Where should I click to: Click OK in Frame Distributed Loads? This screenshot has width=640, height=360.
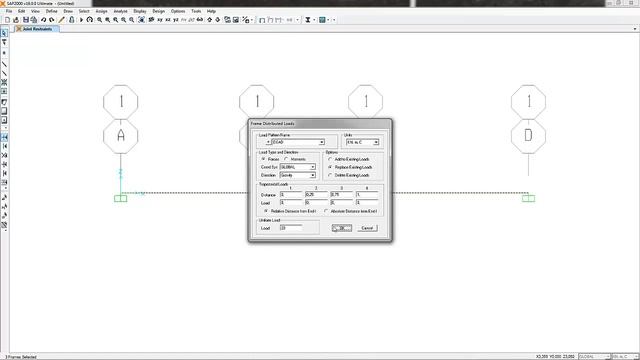(x=342, y=228)
